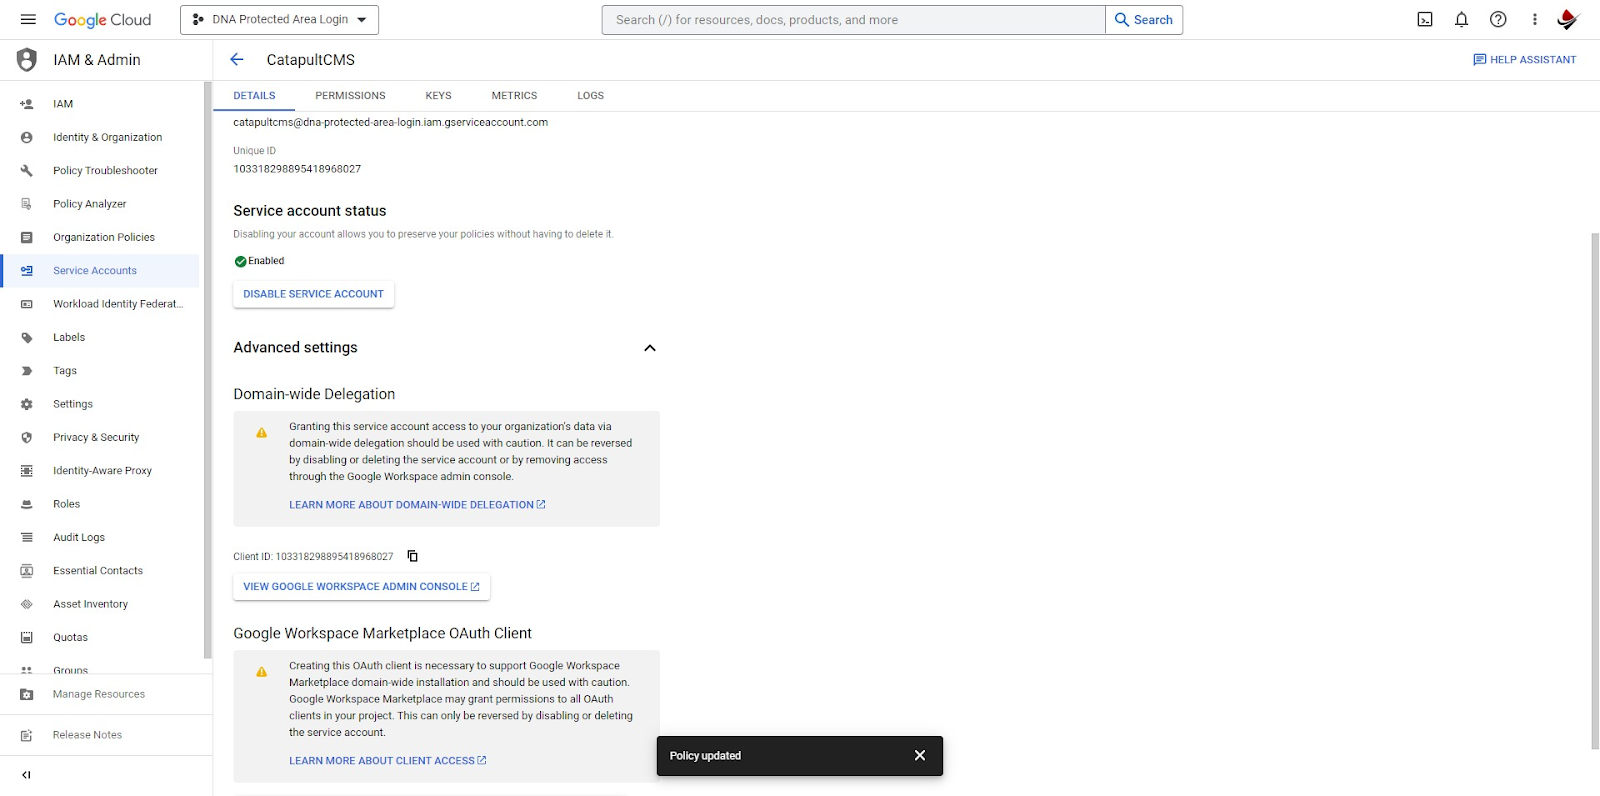
Task: Click the Settings gear icon in sidebar
Action: (x=27, y=404)
